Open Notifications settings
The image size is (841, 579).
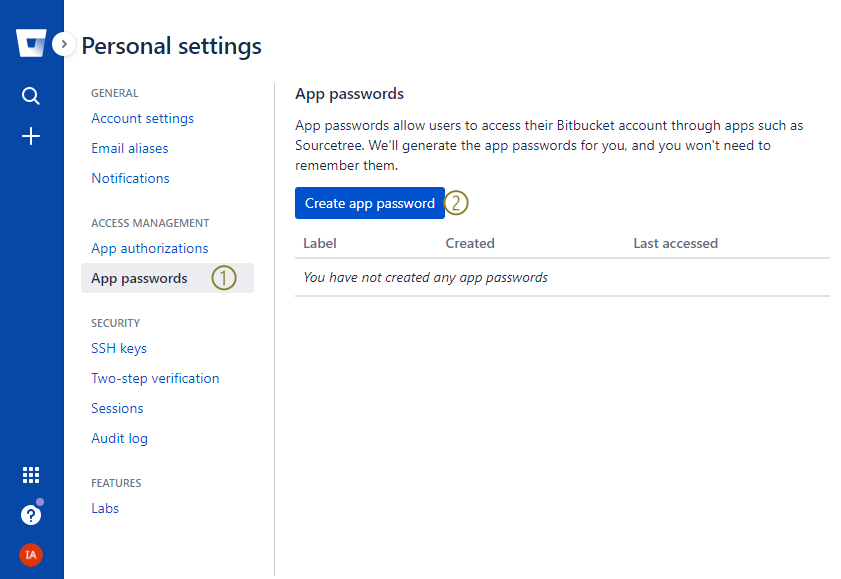(x=130, y=179)
